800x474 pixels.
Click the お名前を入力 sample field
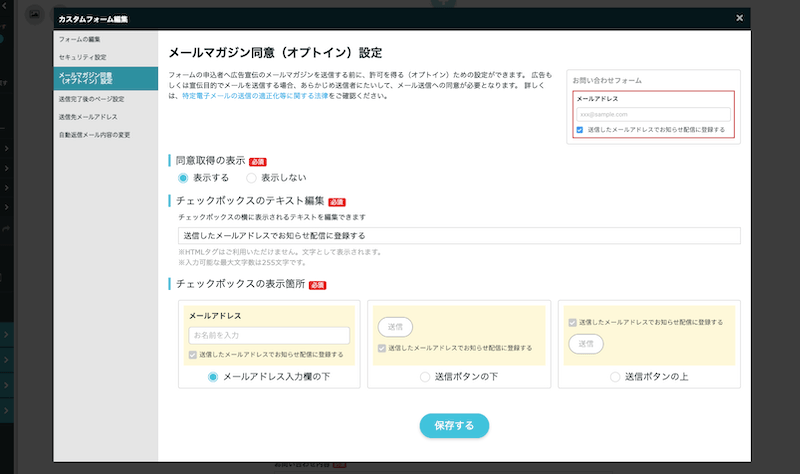pos(268,335)
